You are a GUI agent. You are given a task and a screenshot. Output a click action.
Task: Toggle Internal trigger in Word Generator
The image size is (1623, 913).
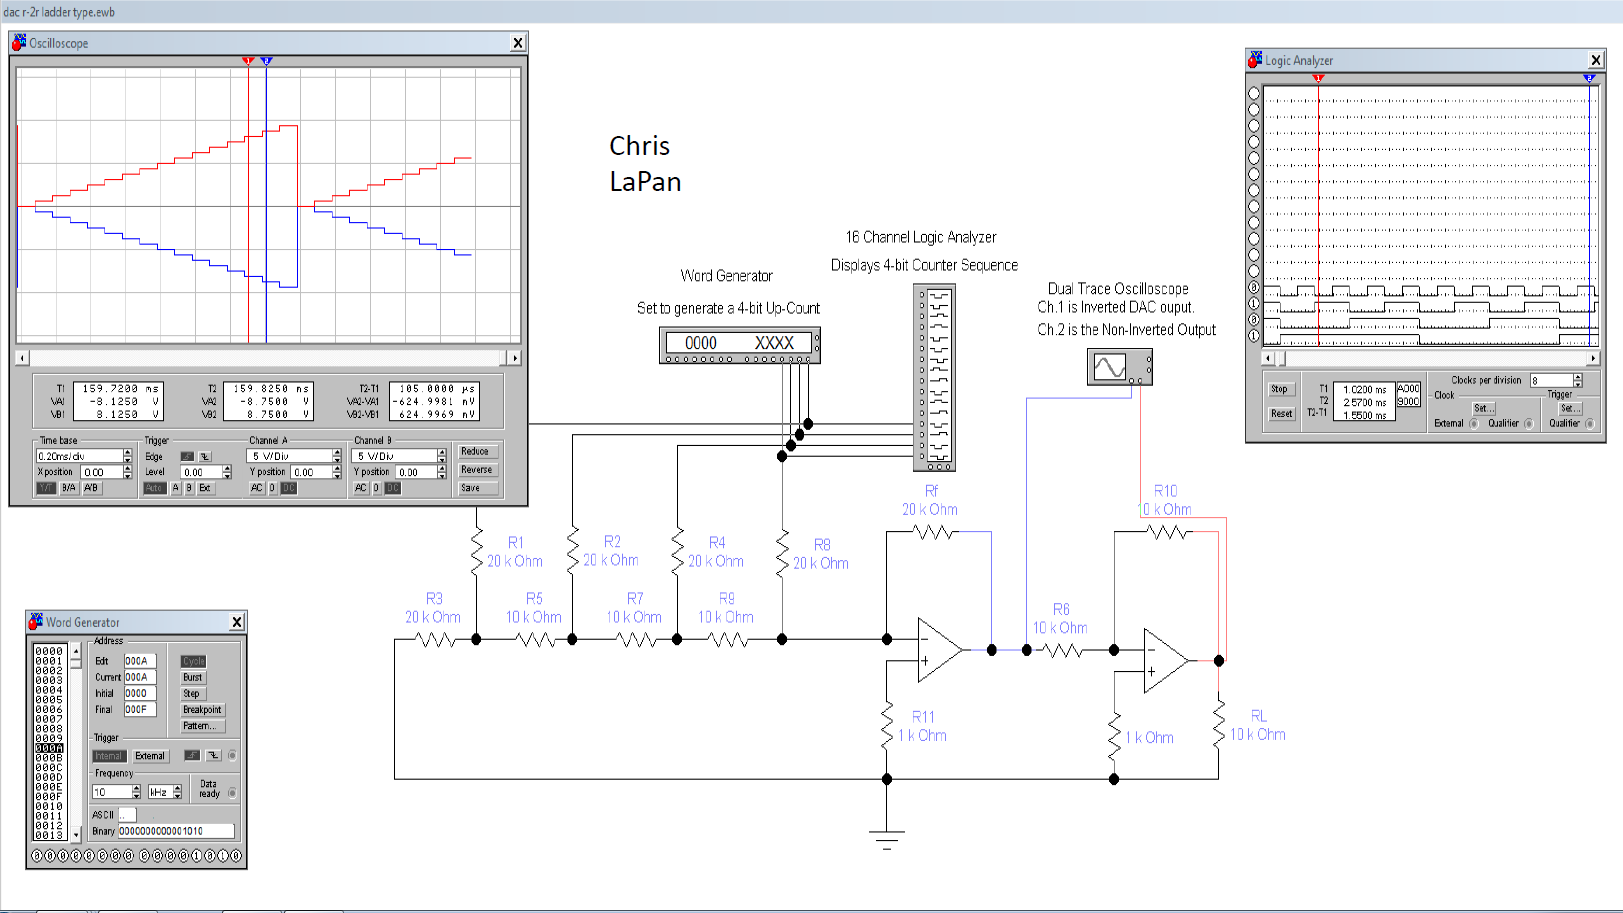pos(109,756)
